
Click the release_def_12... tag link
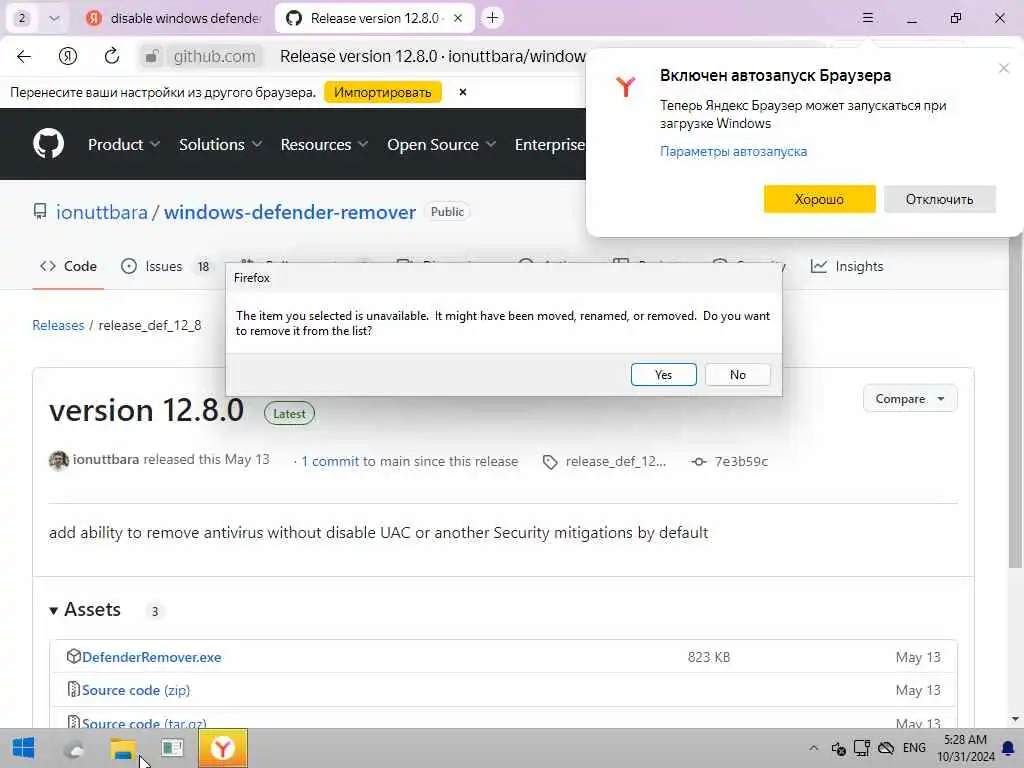pyautogui.click(x=615, y=461)
